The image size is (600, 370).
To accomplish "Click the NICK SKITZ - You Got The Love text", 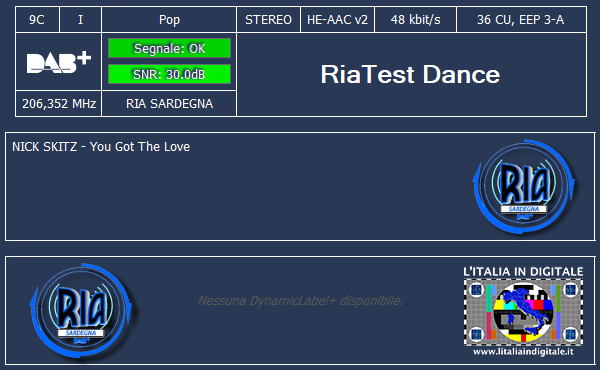I will [x=101, y=147].
